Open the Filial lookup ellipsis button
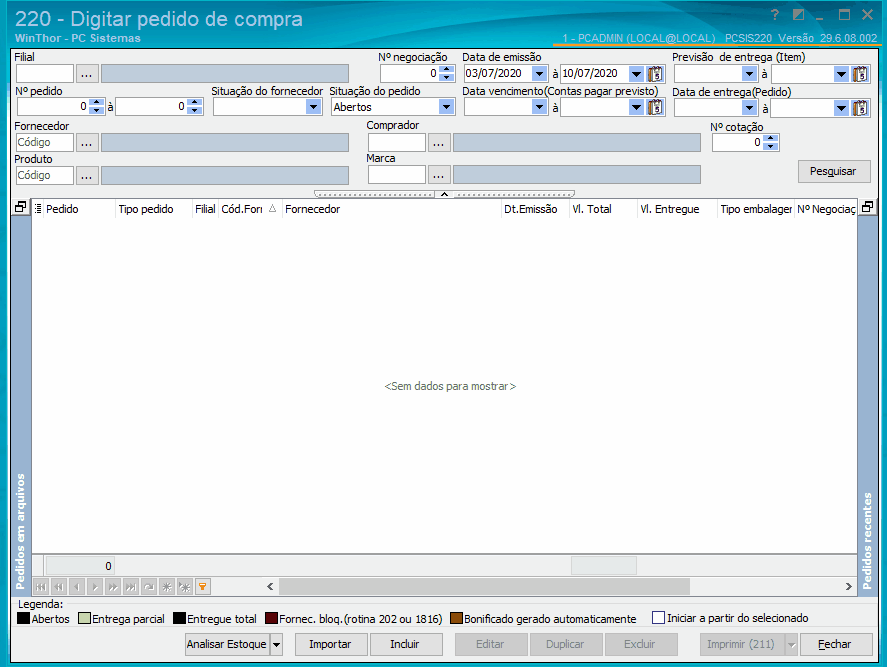Viewport: 887px width, 667px height. [87, 74]
